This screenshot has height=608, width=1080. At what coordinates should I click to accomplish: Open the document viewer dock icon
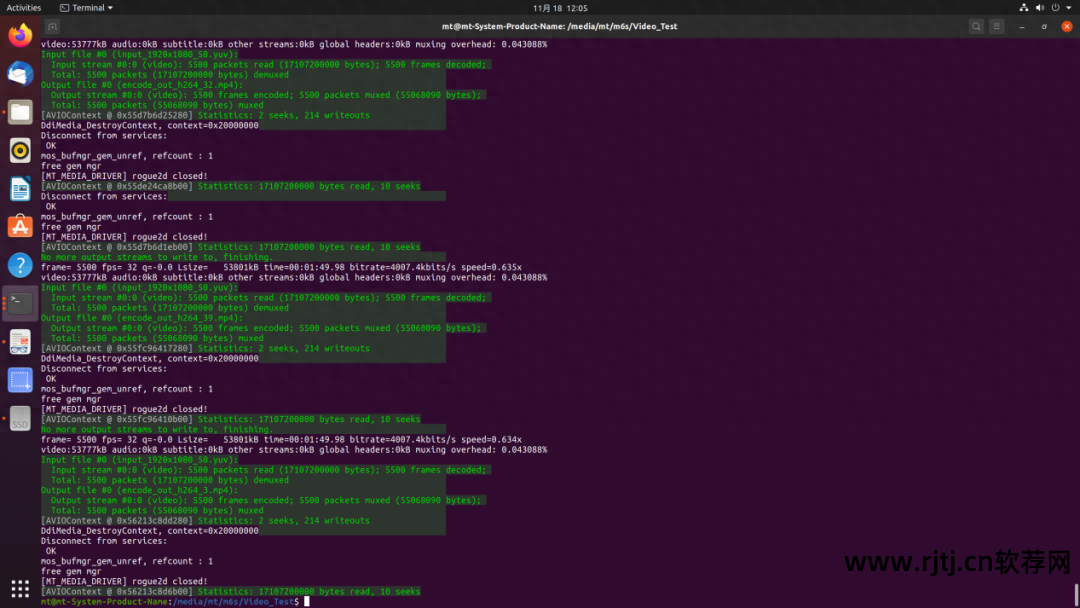pyautogui.click(x=20, y=342)
